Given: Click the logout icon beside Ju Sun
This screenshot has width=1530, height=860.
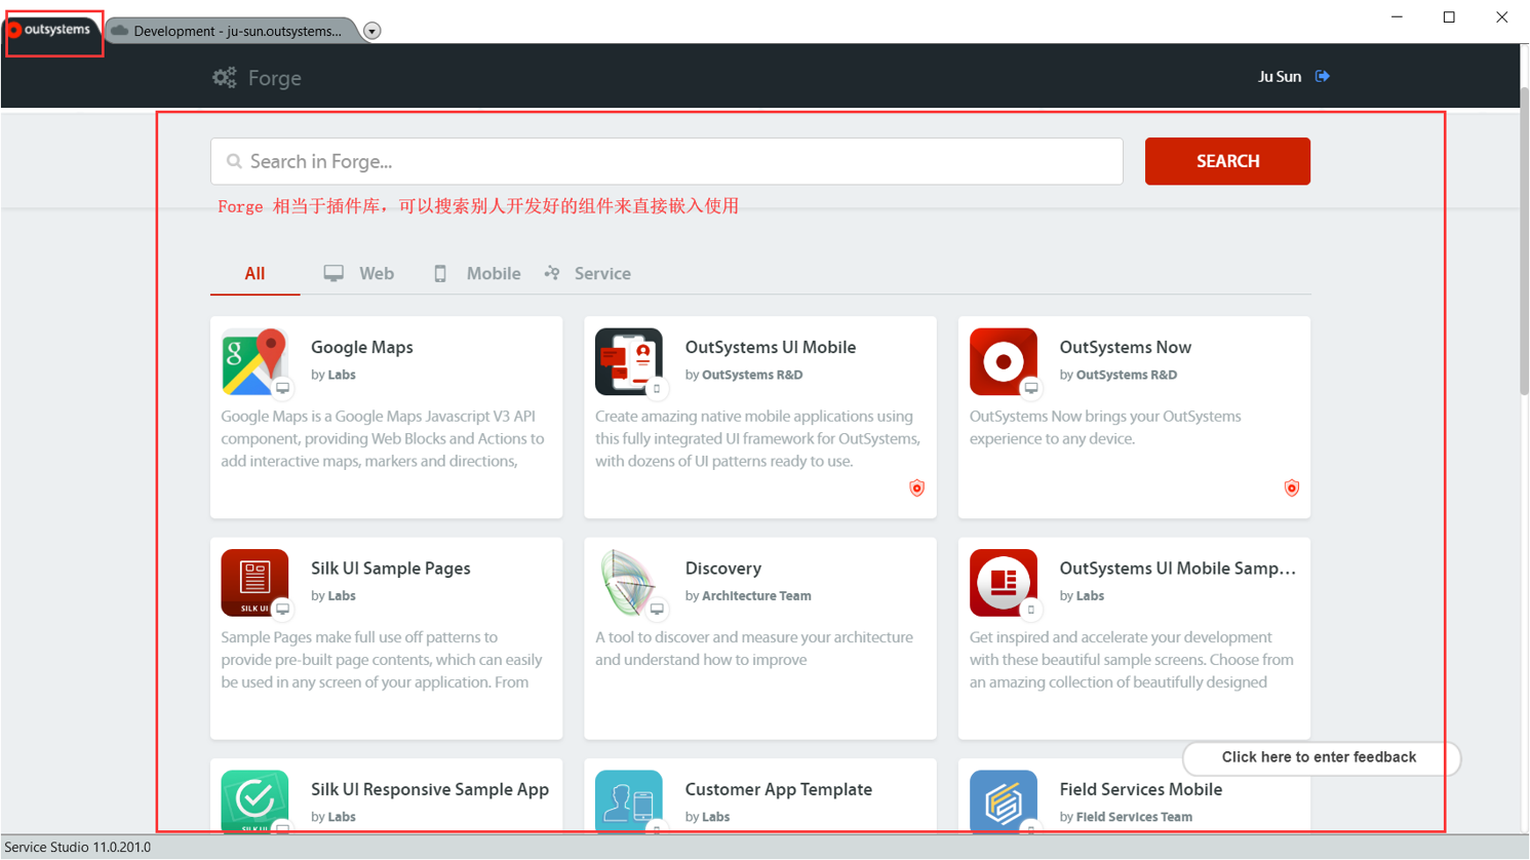Looking at the screenshot, I should pos(1322,76).
